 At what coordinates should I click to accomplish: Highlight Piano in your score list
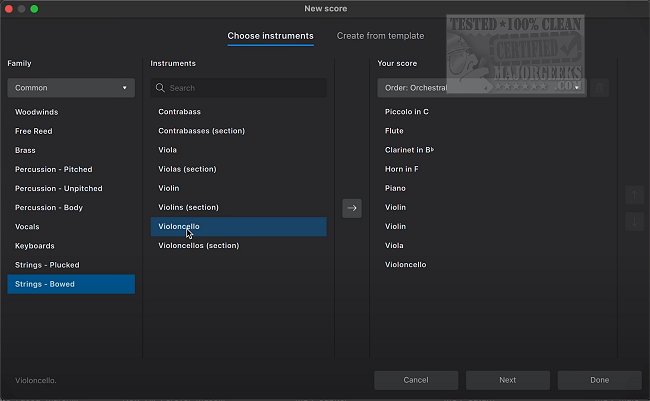(395, 188)
